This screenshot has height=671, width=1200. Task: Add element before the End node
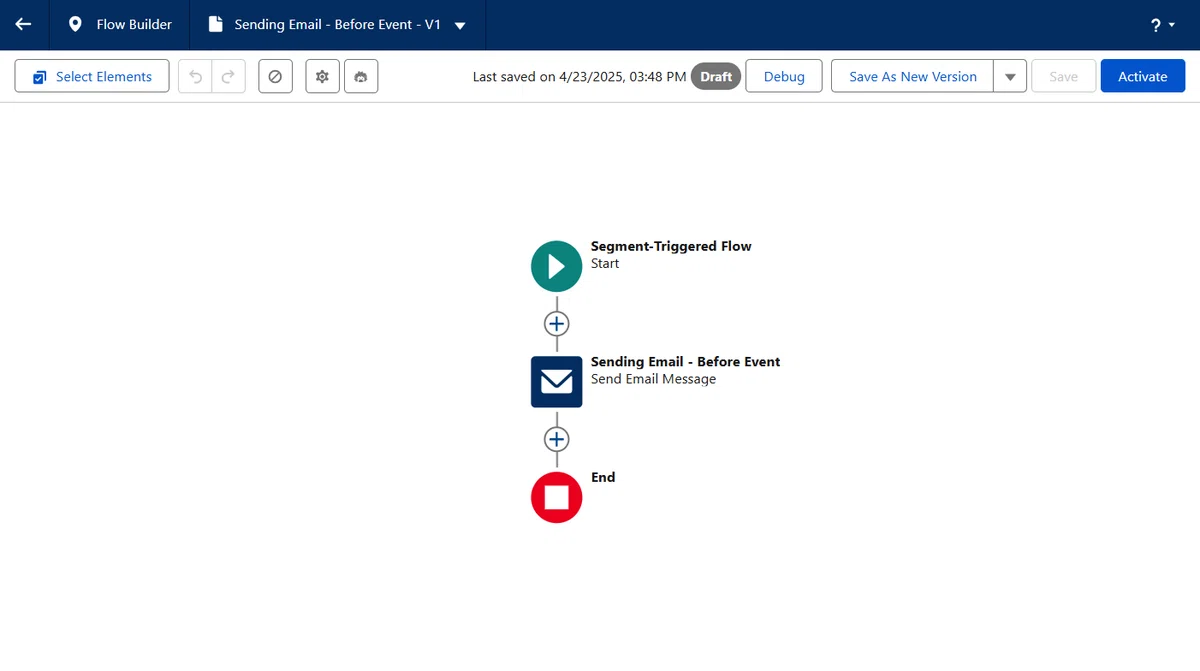click(x=556, y=439)
